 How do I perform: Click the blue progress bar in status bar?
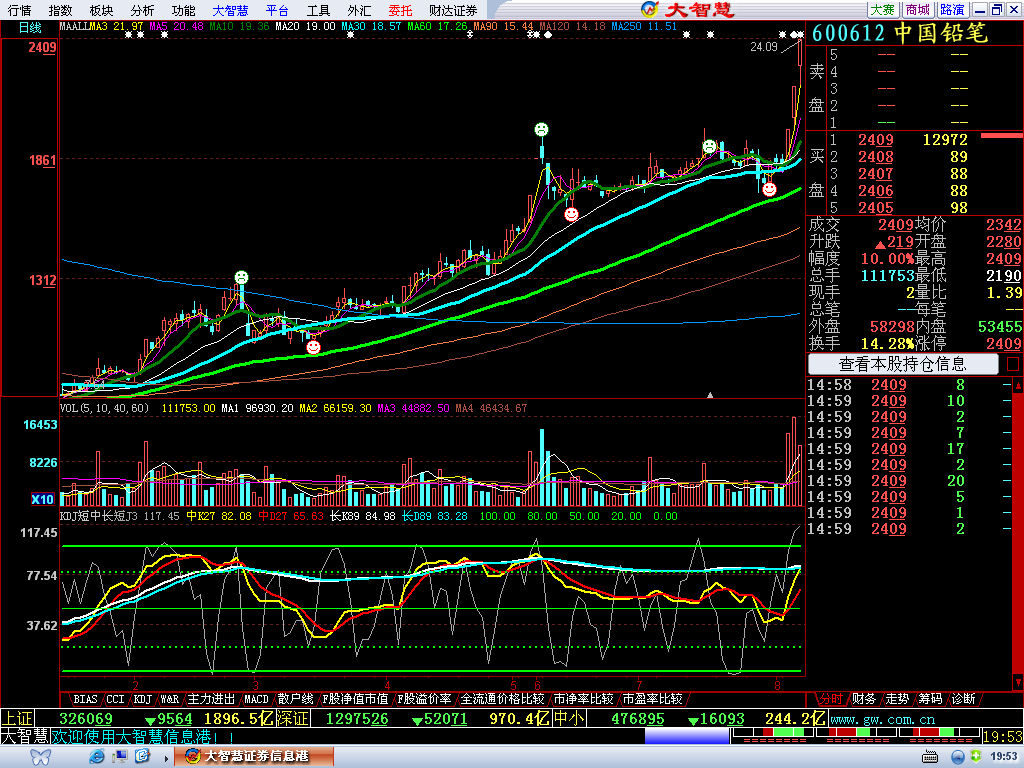(x=686, y=737)
